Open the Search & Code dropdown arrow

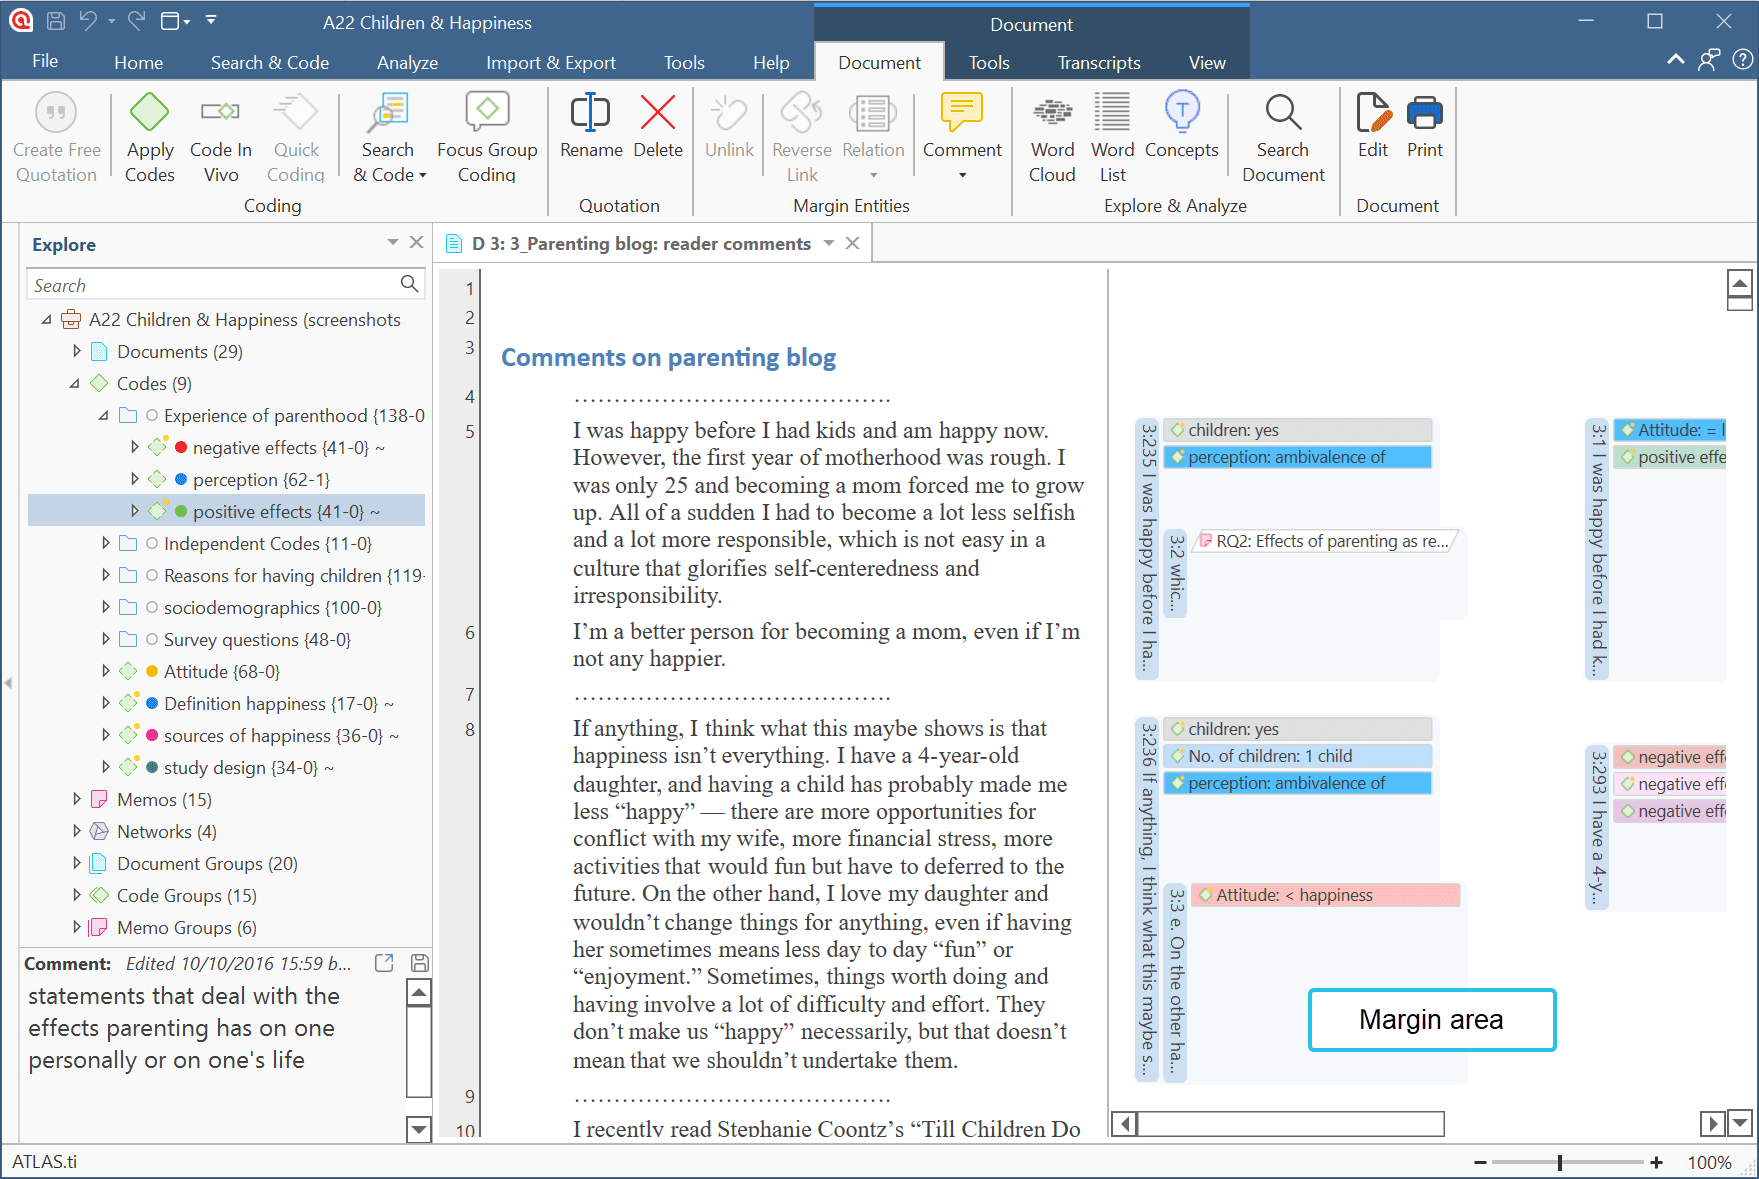point(423,176)
